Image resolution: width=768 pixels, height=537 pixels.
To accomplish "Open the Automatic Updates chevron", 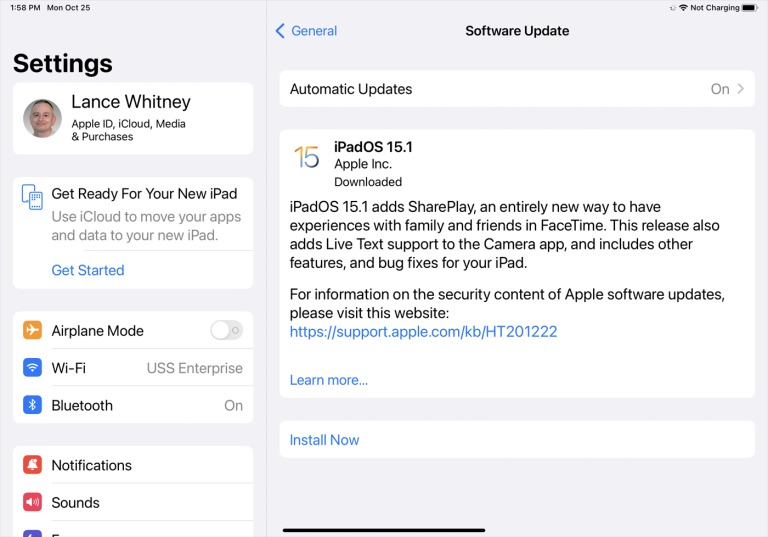I will click(741, 89).
